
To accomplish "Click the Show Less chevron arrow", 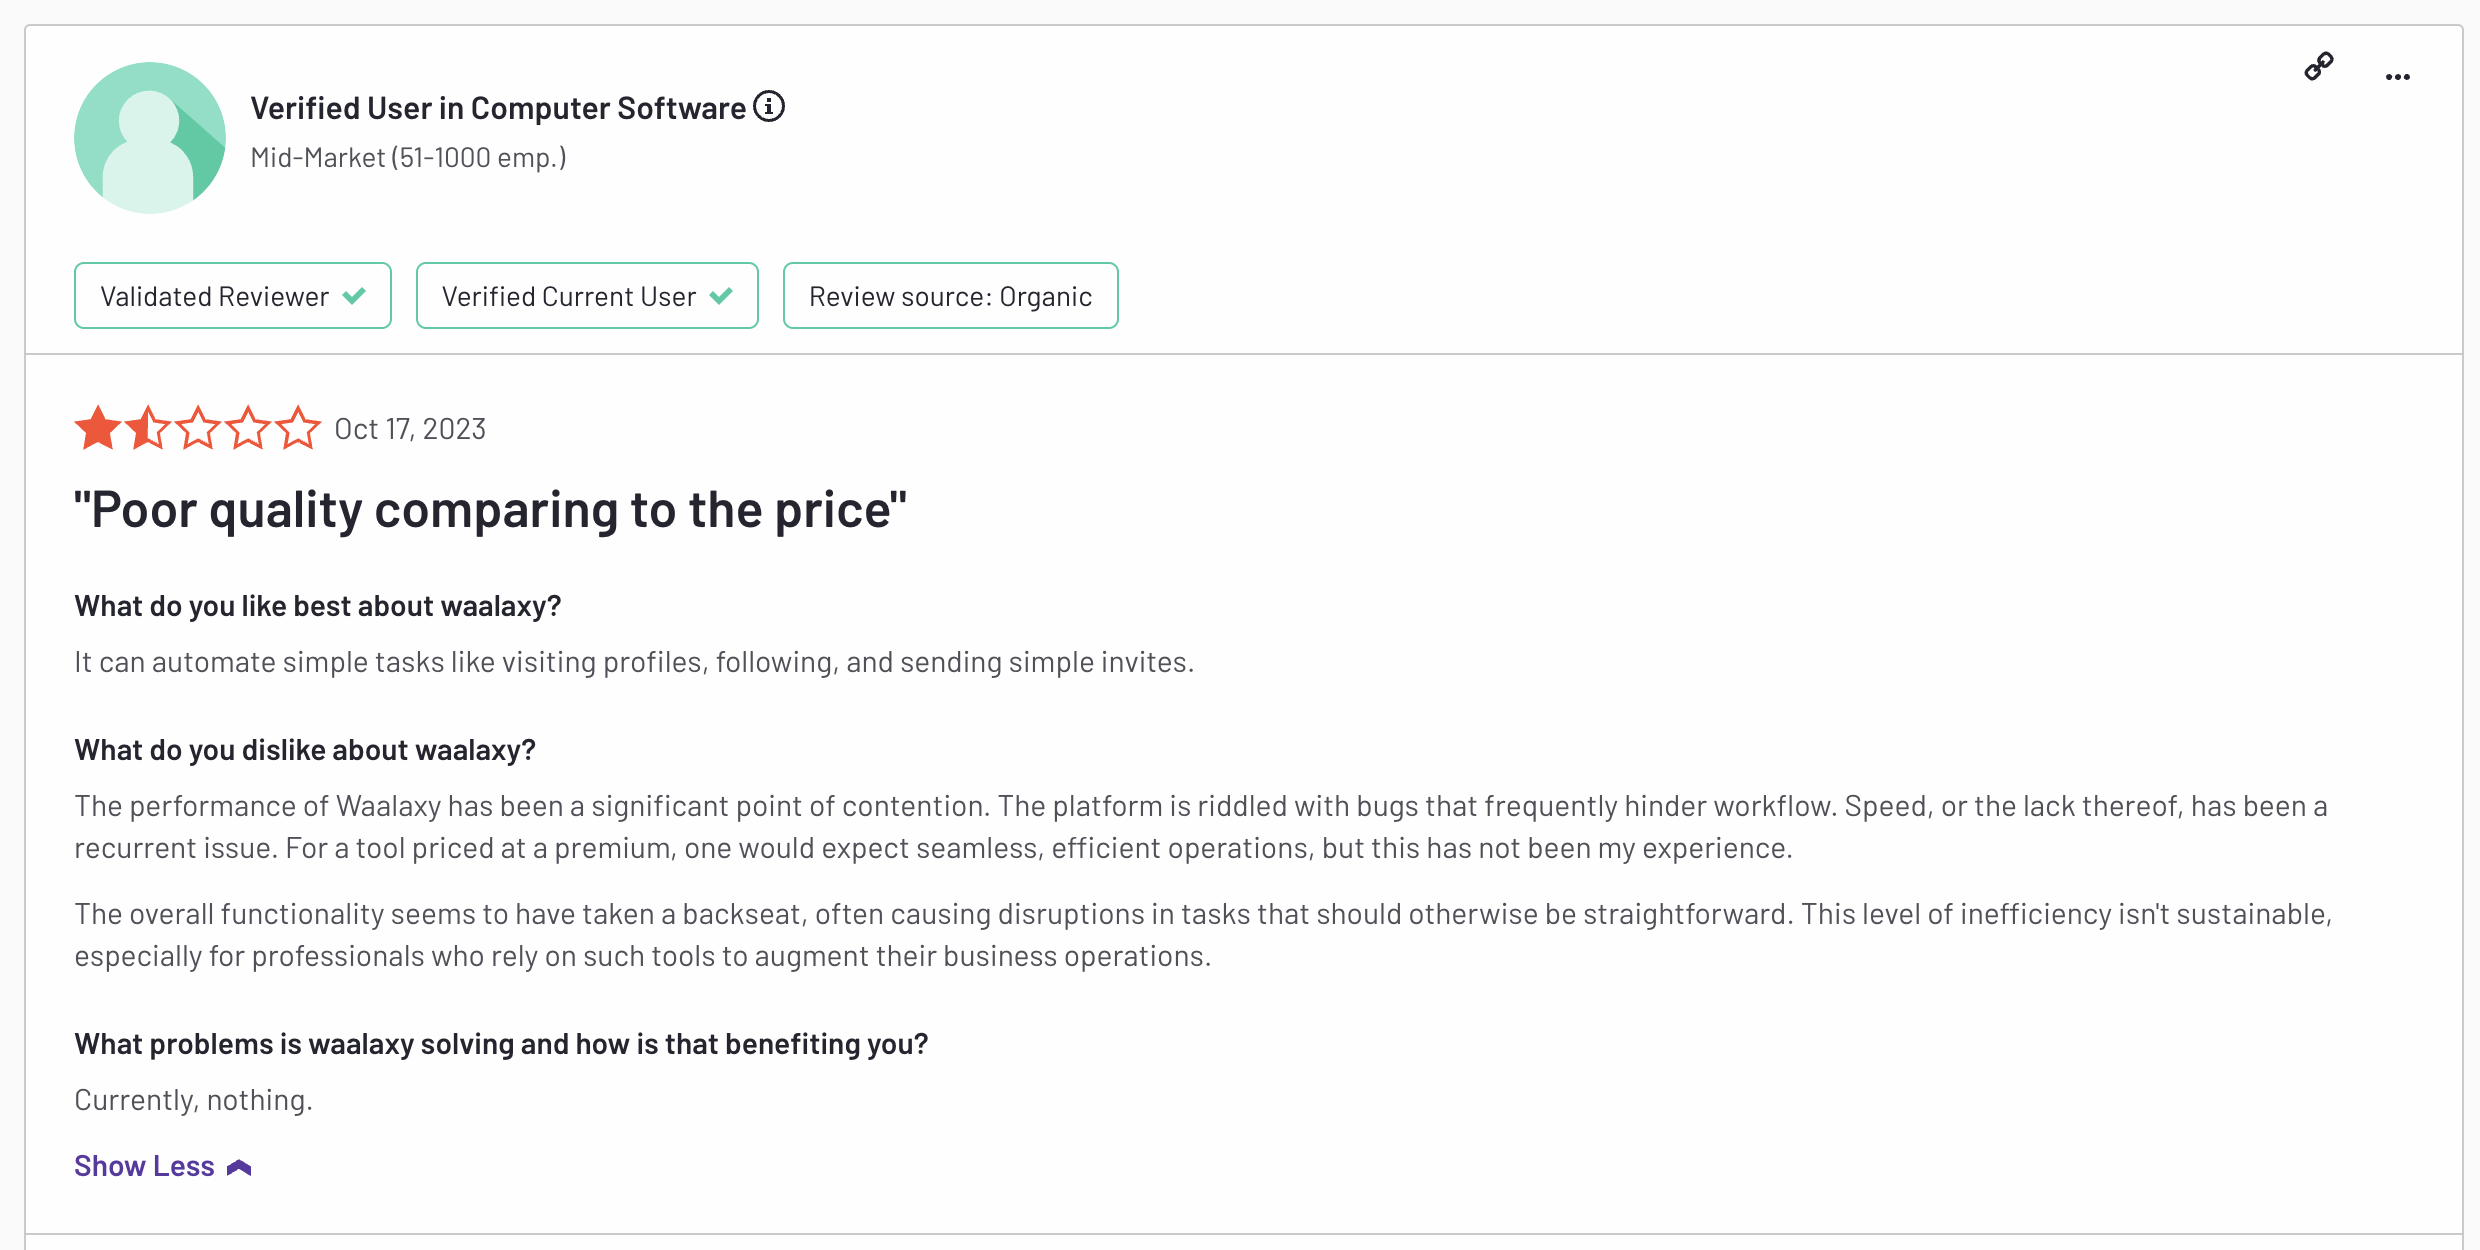I will click(x=239, y=1167).
